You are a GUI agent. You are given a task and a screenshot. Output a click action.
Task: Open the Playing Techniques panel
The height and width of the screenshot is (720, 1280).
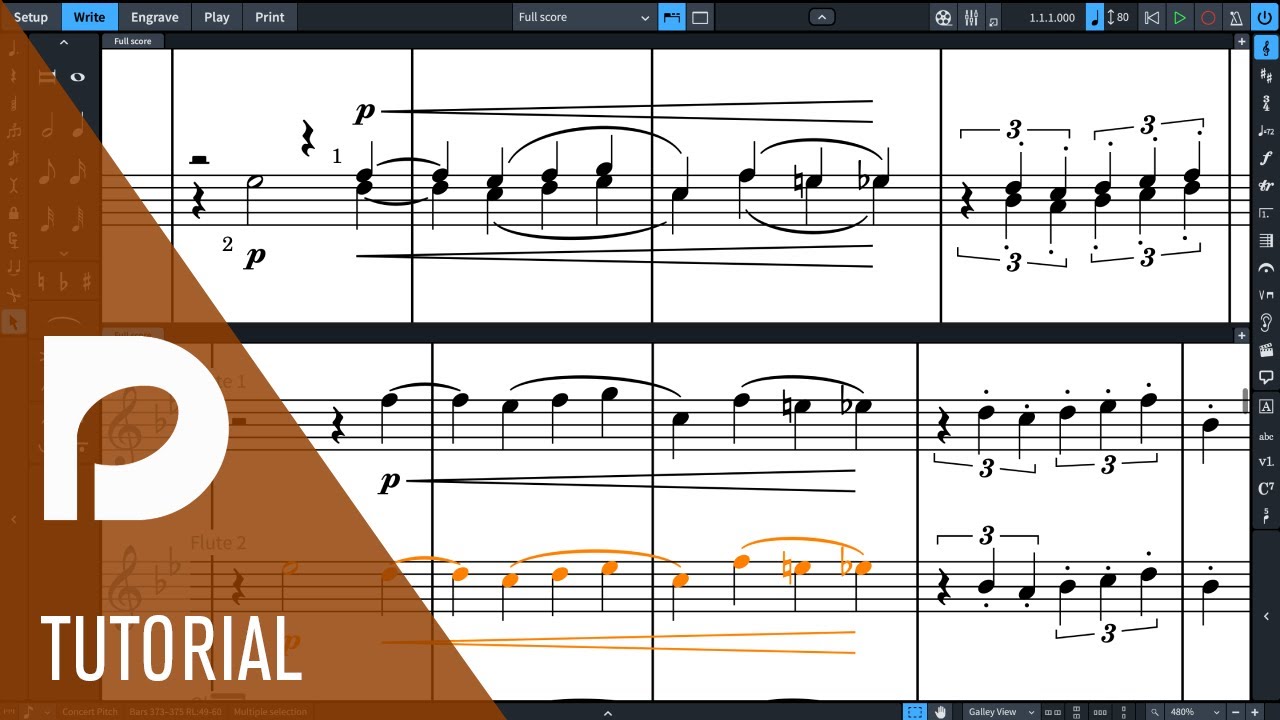(1266, 295)
